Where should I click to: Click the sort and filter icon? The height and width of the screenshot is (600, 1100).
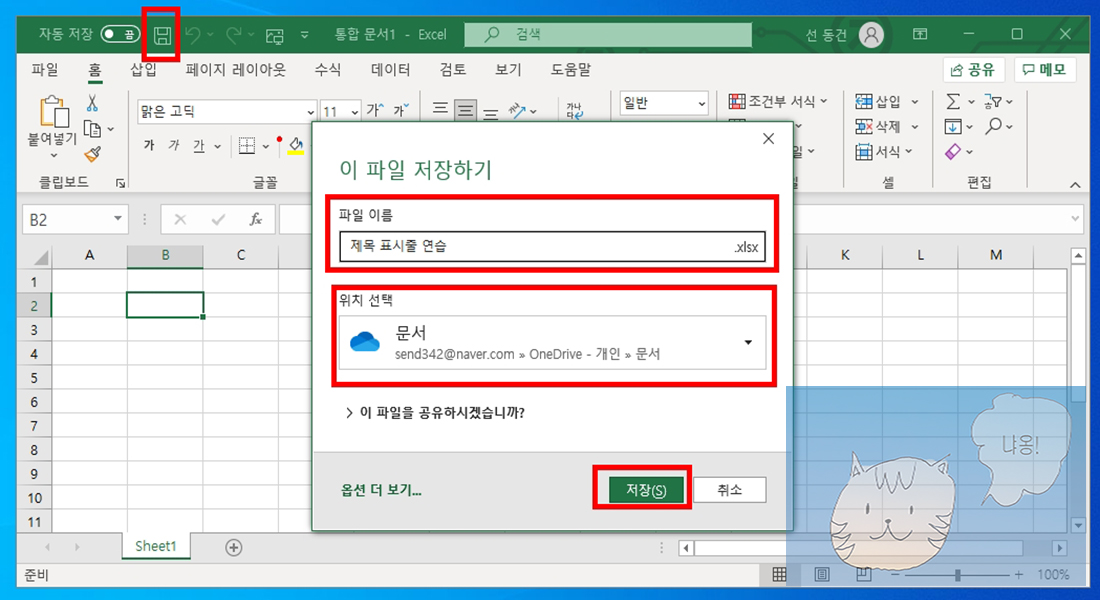pyautogui.click(x=993, y=102)
